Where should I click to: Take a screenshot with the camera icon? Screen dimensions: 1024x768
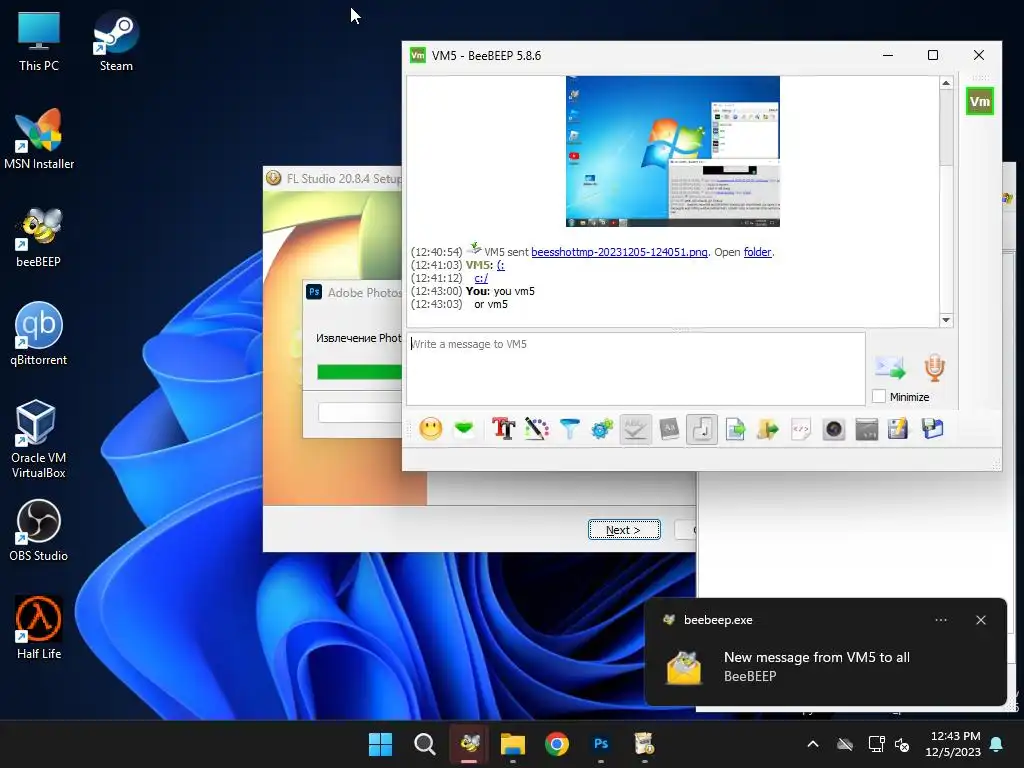point(834,429)
